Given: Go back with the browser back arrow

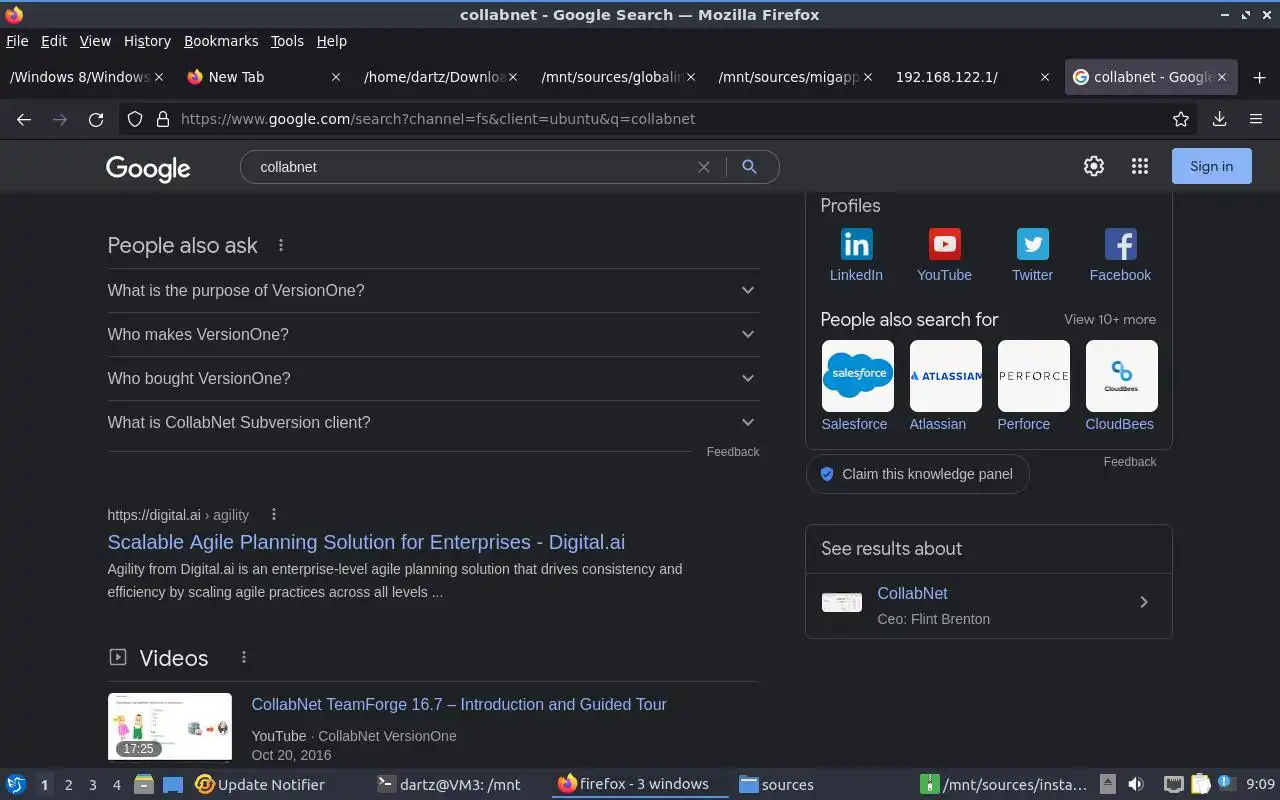Looking at the screenshot, I should 24,119.
